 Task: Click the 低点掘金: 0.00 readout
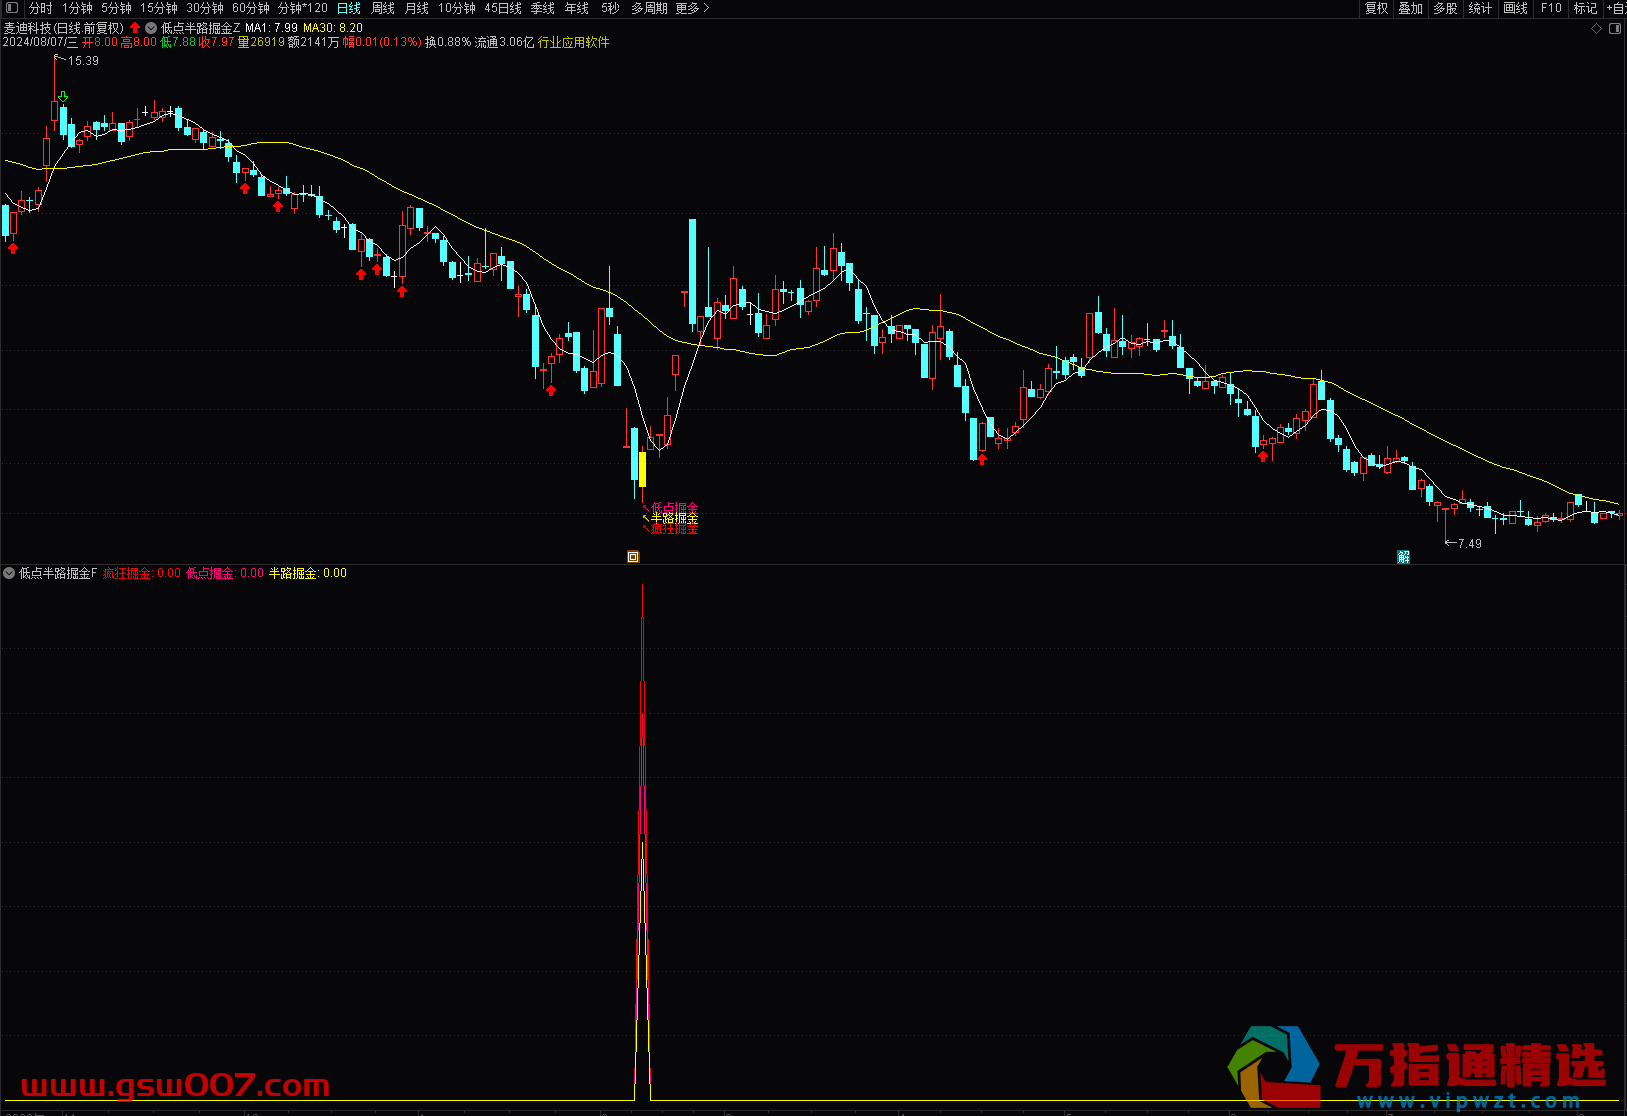coord(225,573)
